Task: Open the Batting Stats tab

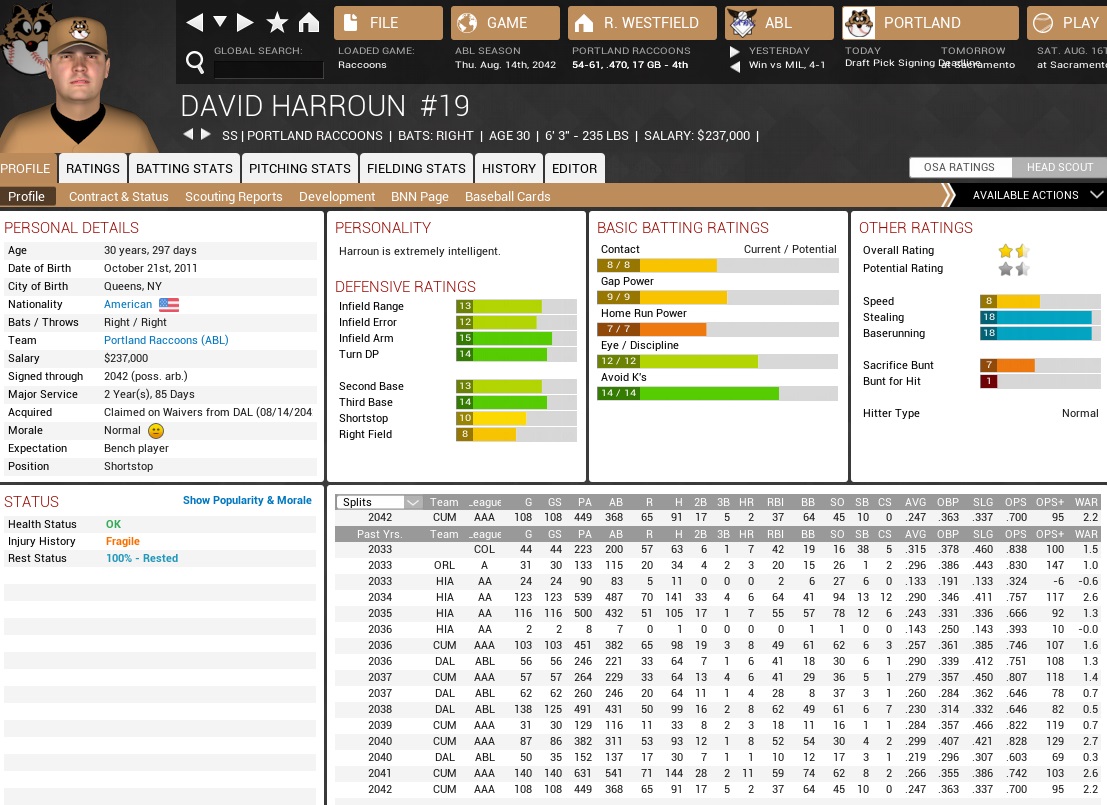Action: pos(184,168)
